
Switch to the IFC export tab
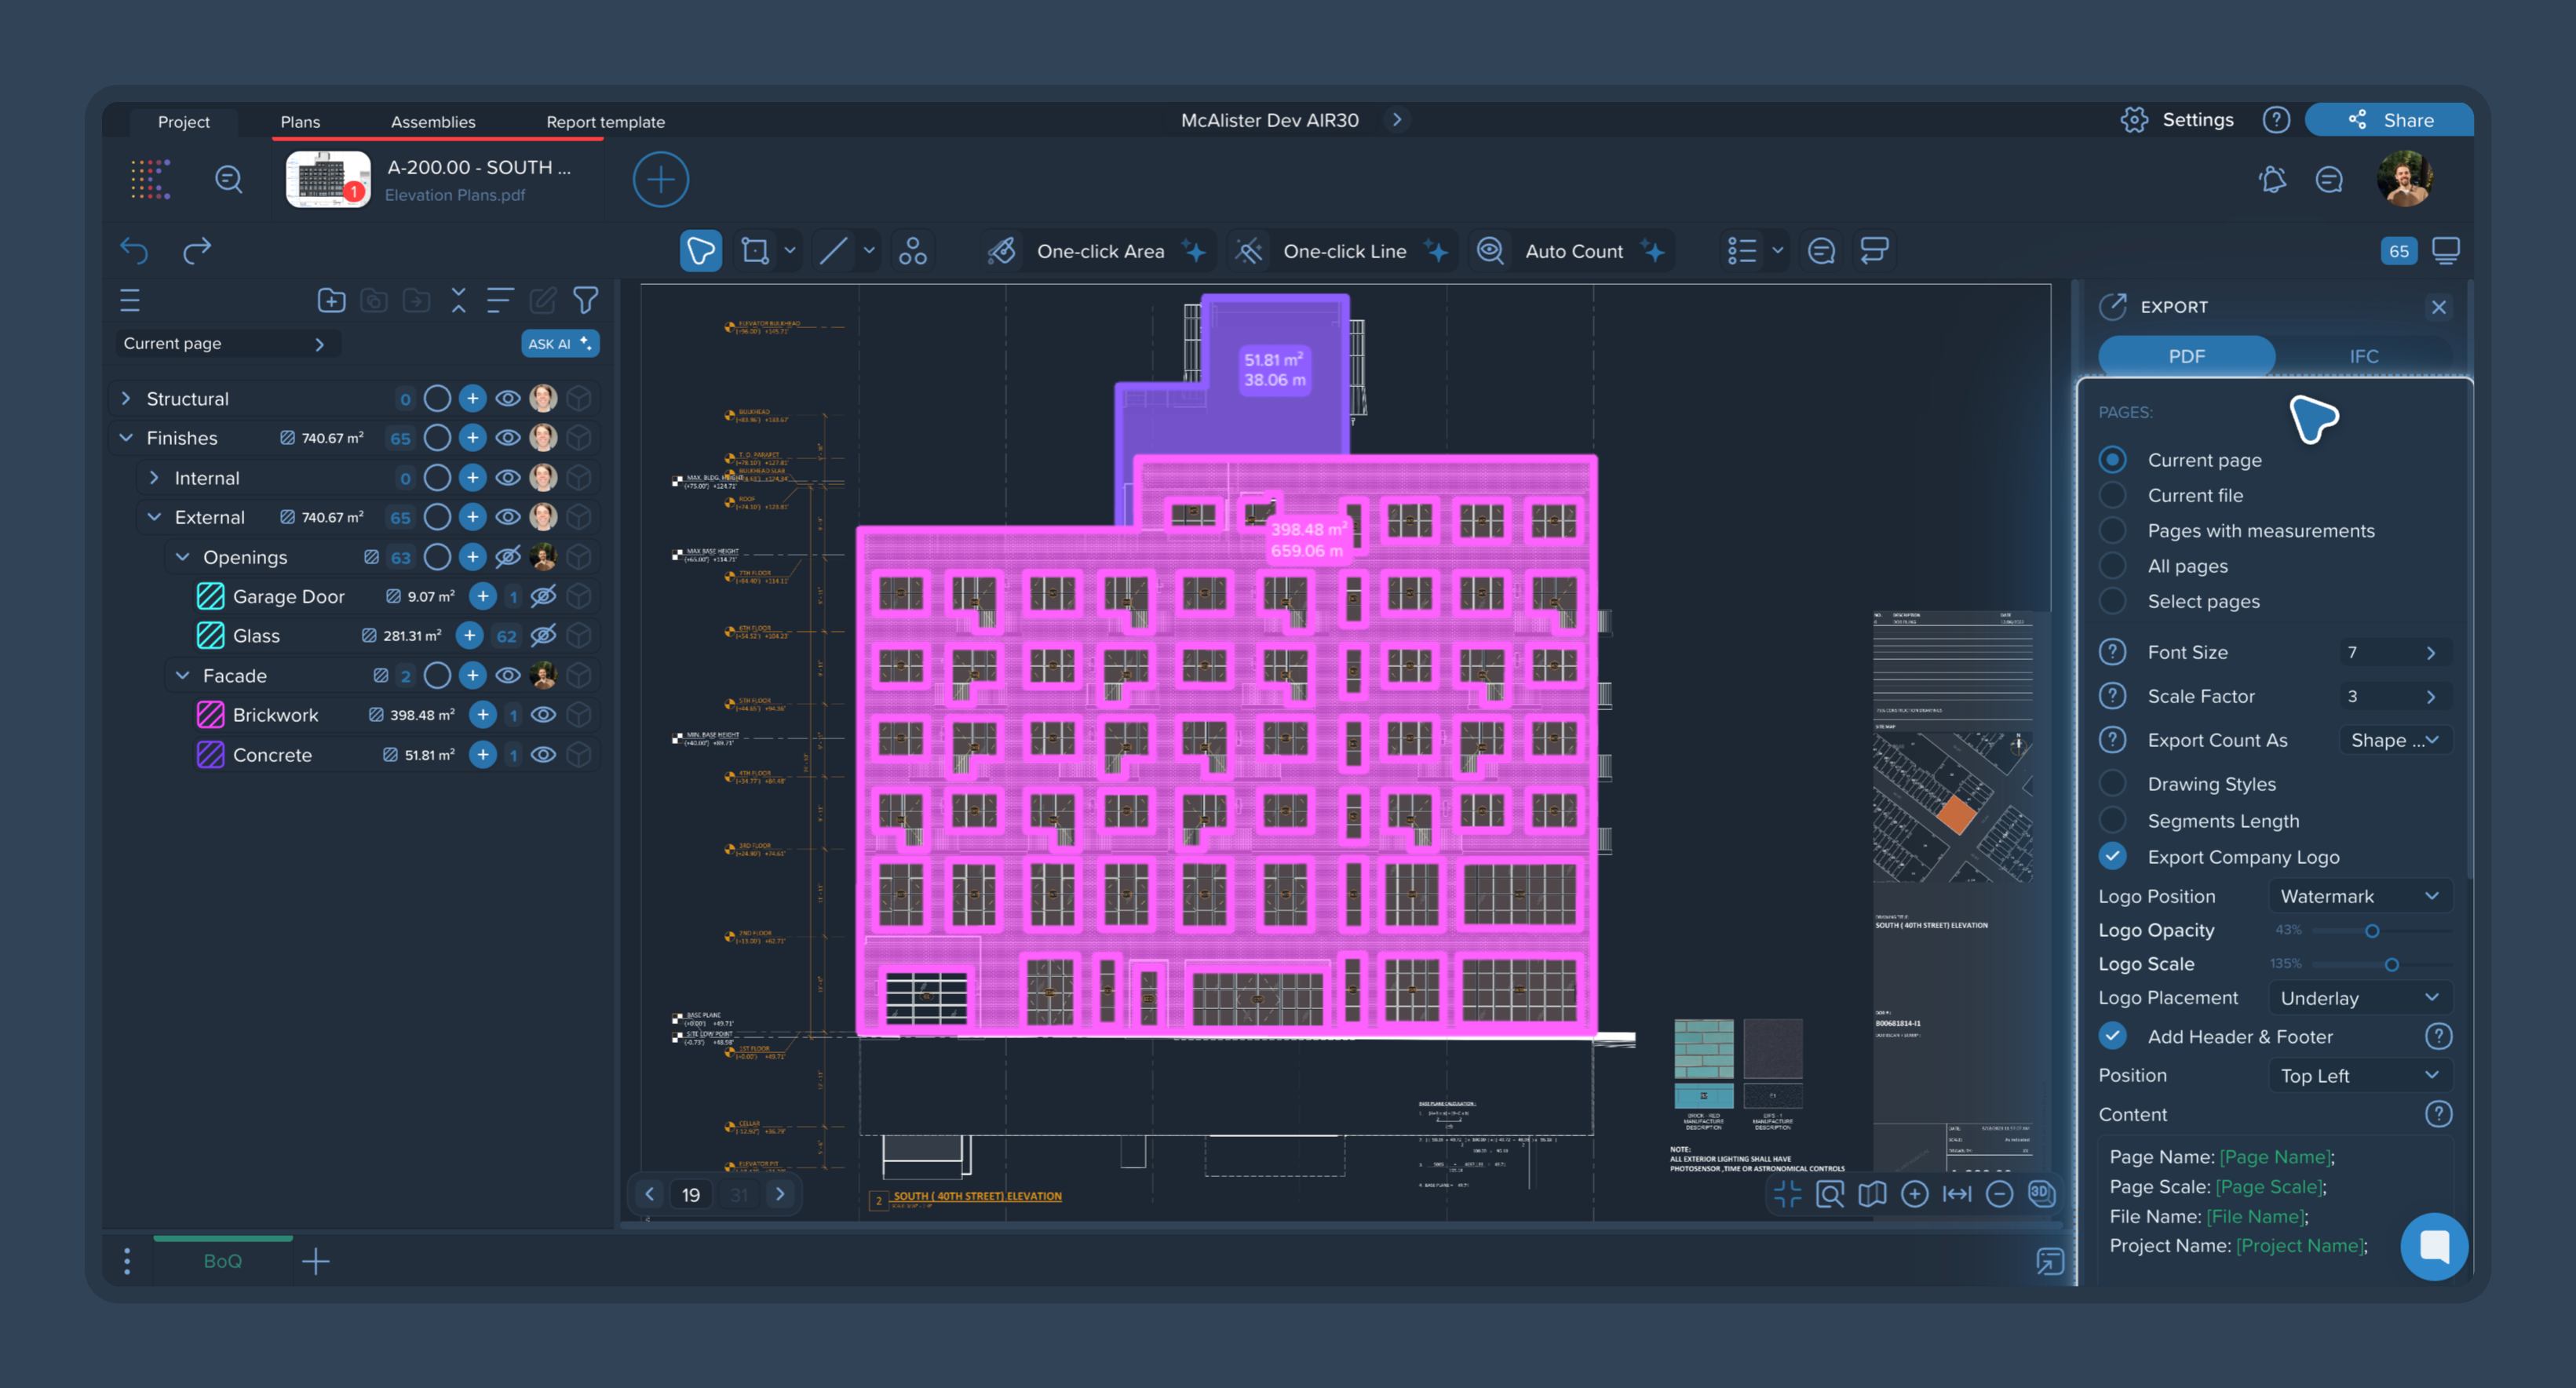(2363, 356)
